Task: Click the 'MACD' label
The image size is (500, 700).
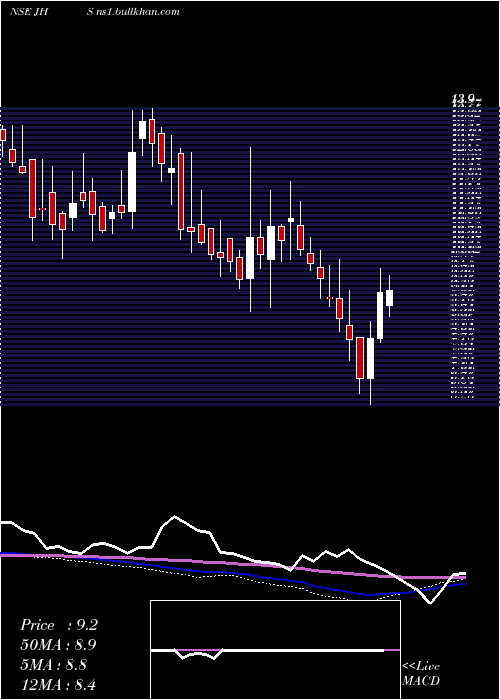Action: (421, 681)
